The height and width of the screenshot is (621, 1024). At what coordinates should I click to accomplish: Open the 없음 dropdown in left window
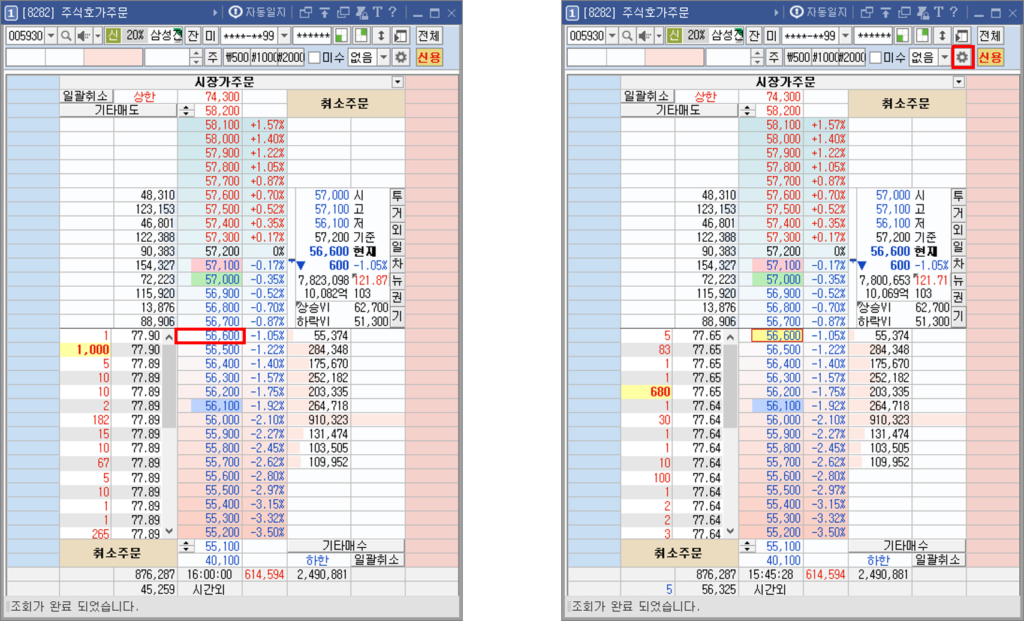click(x=384, y=57)
